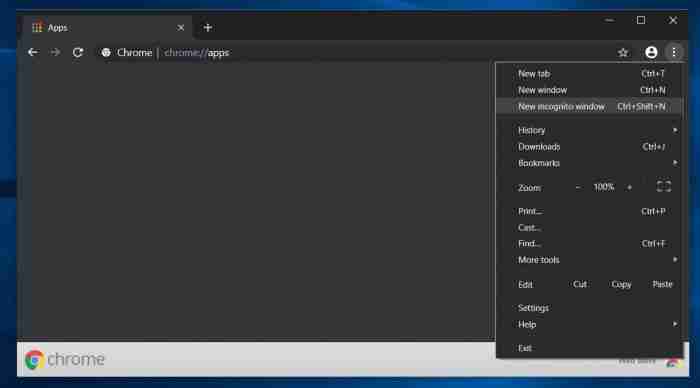Click the forward navigation arrow

(55, 52)
